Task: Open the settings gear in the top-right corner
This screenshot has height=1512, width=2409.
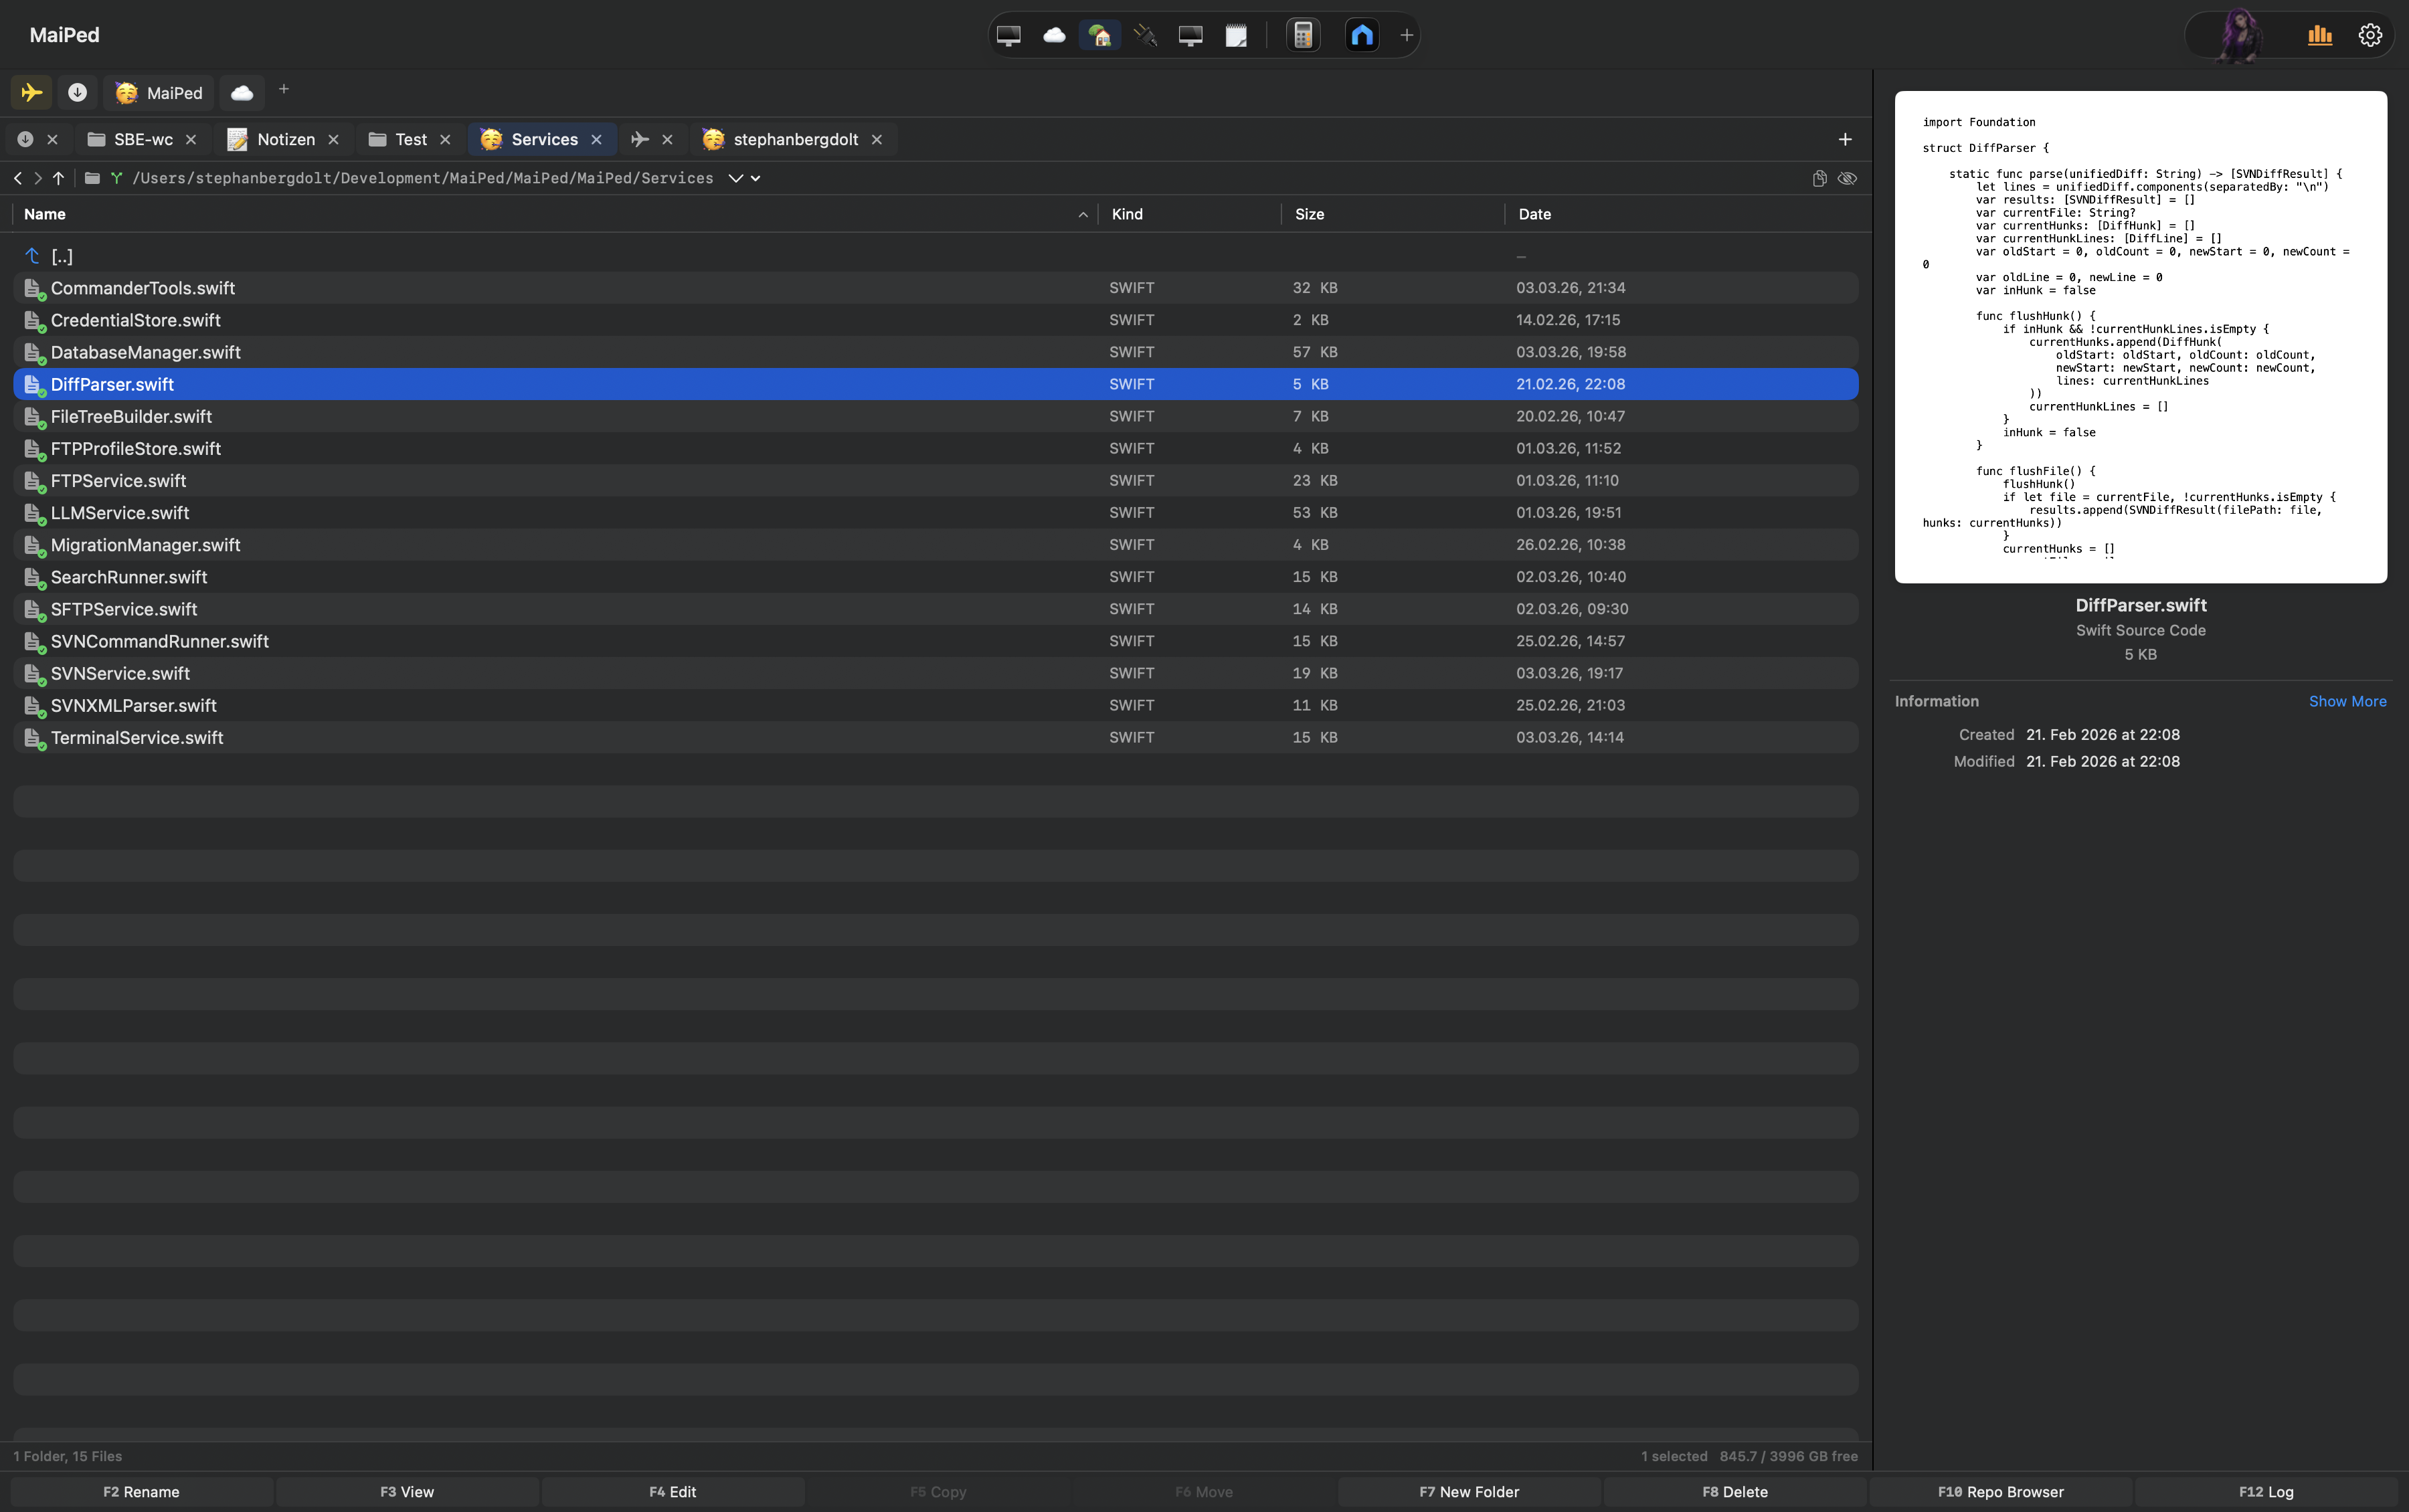Action: 2369,35
